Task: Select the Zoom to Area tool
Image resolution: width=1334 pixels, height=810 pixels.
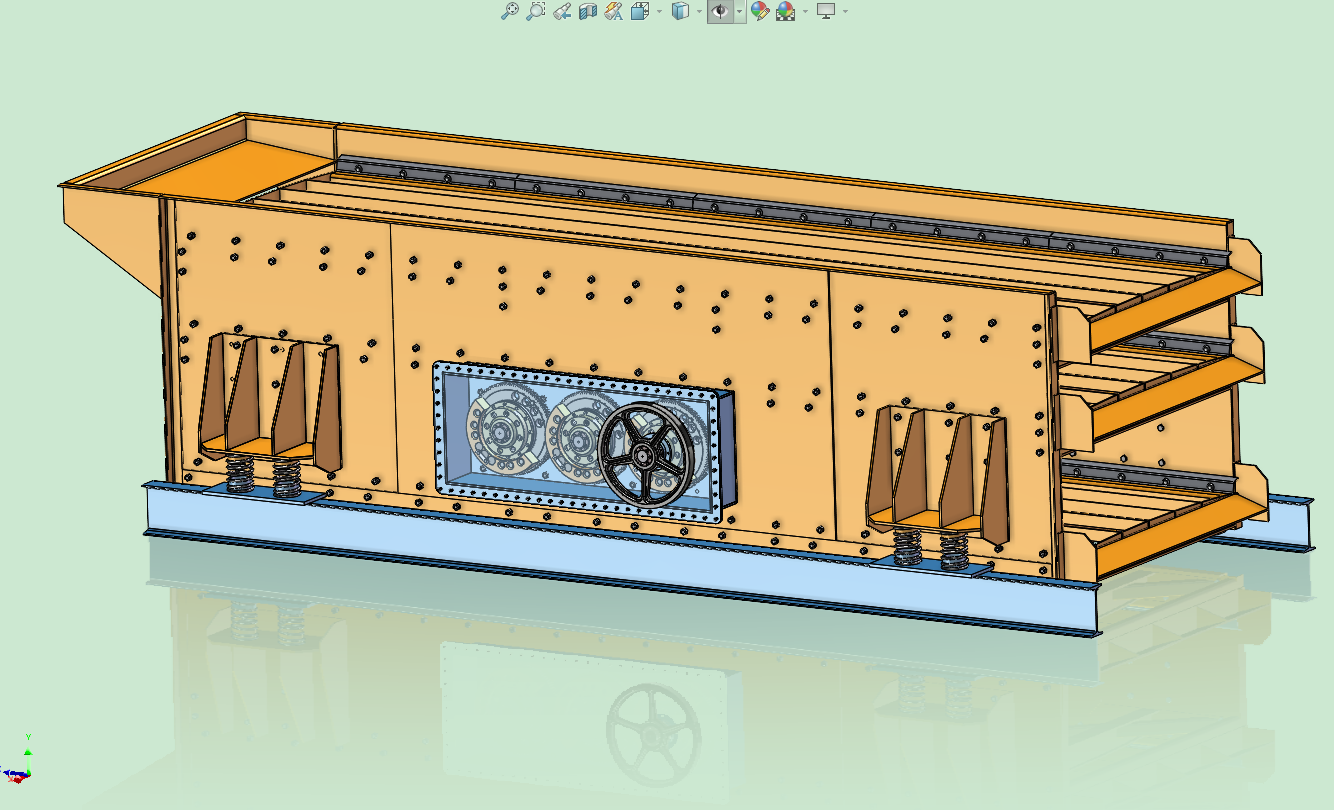Action: click(536, 11)
